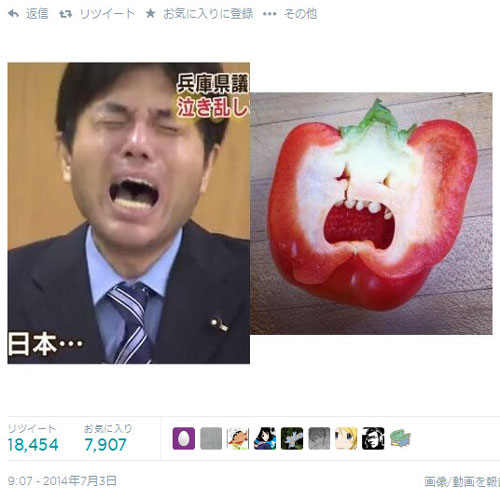500x500 pixels.
Task: Click the 画像/動画を報告 report link
Action: click(x=462, y=481)
